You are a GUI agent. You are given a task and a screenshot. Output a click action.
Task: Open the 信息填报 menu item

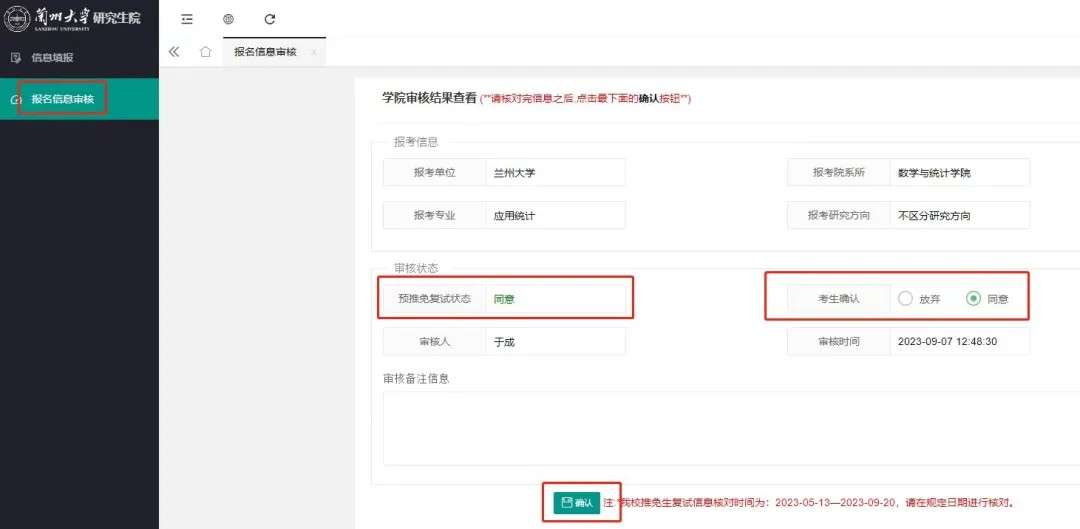pyautogui.click(x=53, y=58)
